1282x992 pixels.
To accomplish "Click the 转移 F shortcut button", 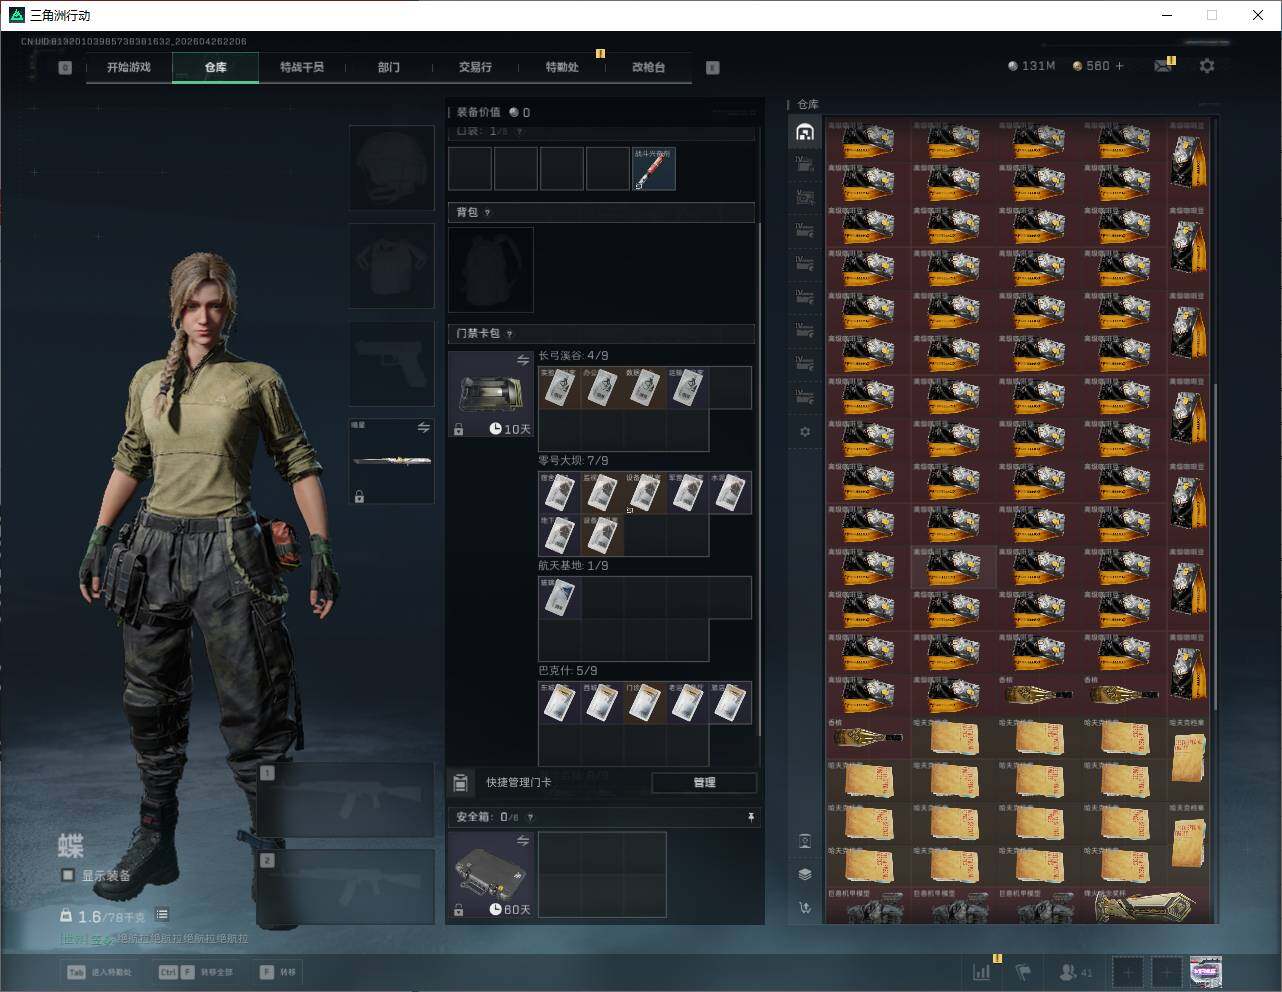I will click(278, 972).
